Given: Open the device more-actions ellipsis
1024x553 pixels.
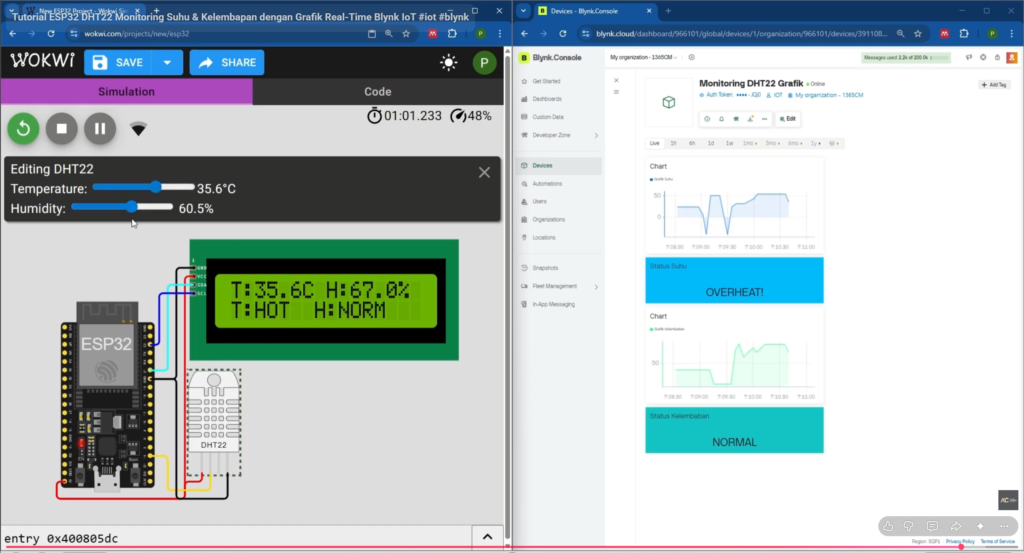Looking at the screenshot, I should tap(765, 119).
